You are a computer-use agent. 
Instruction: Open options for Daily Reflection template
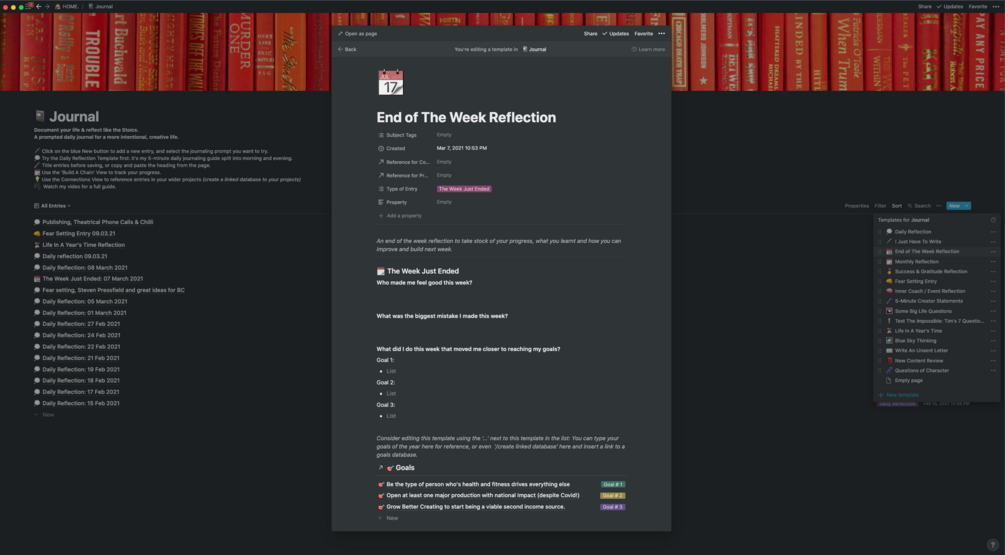coord(993,232)
